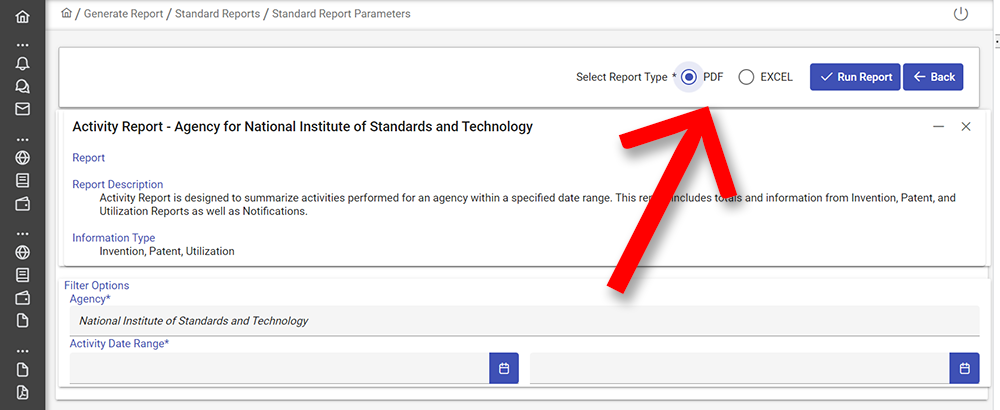1000x410 pixels.
Task: Click the Report Description label
Action: coord(117,184)
